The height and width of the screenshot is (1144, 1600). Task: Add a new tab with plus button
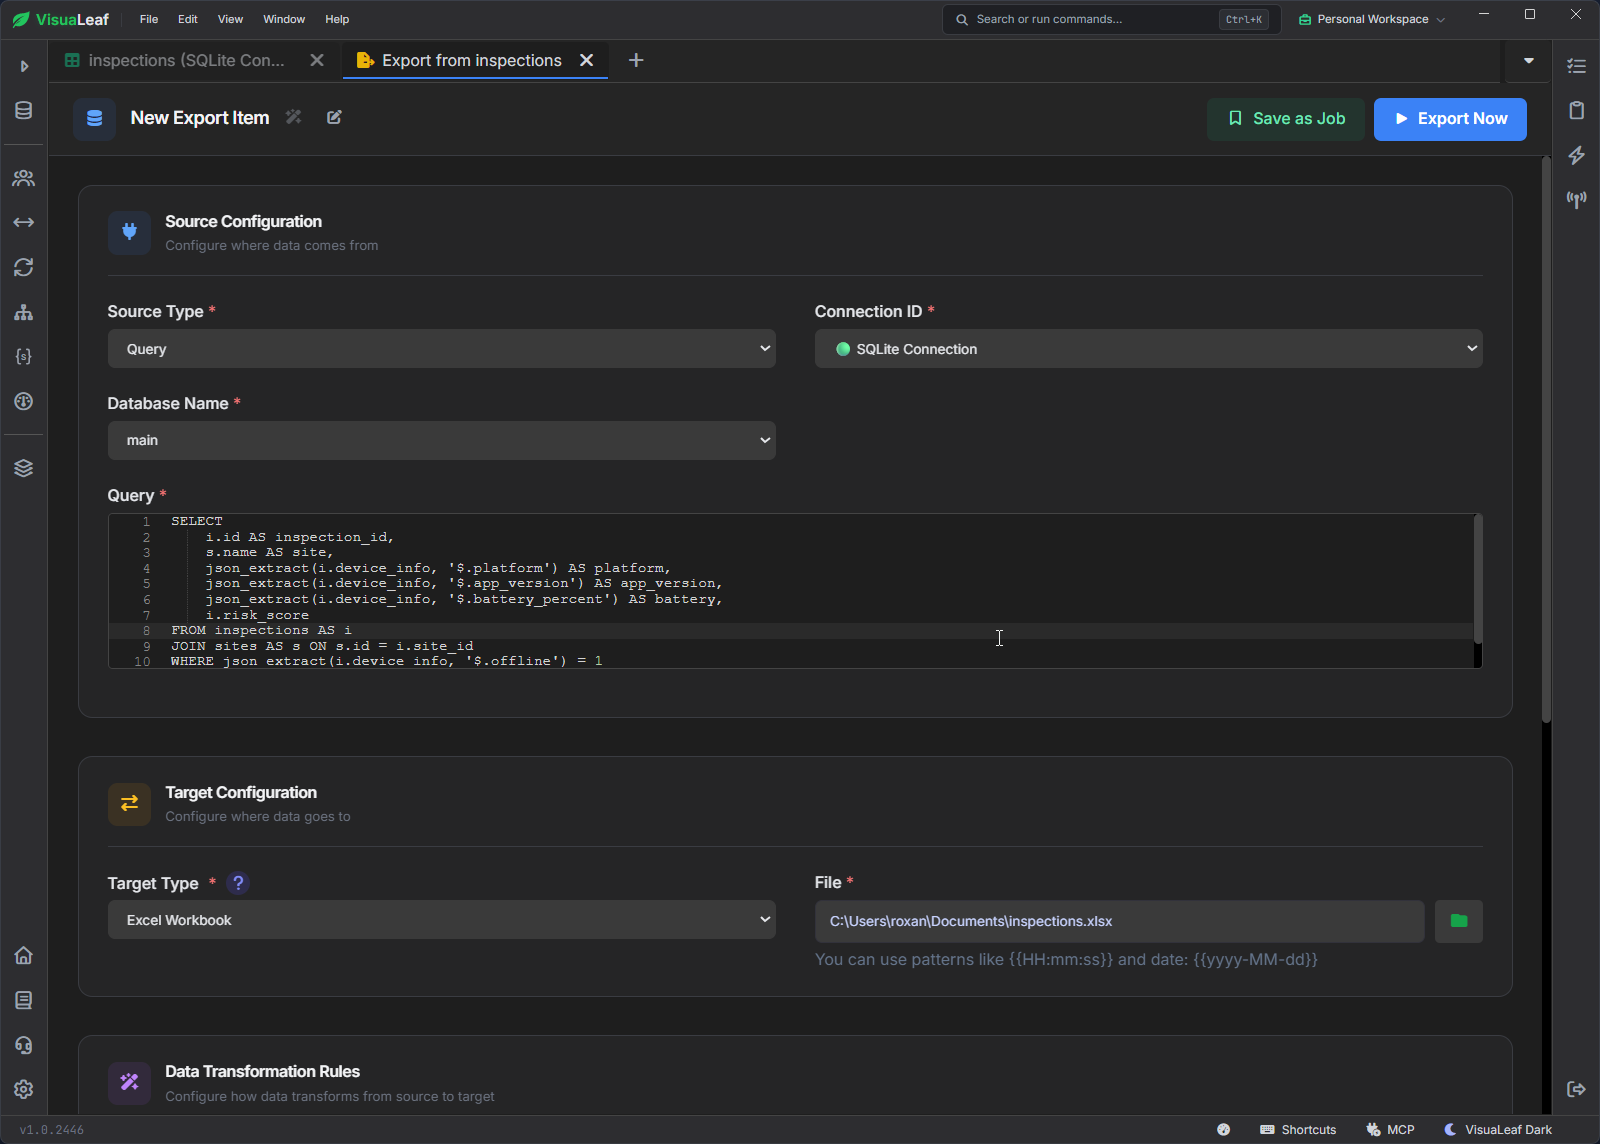[x=636, y=61]
